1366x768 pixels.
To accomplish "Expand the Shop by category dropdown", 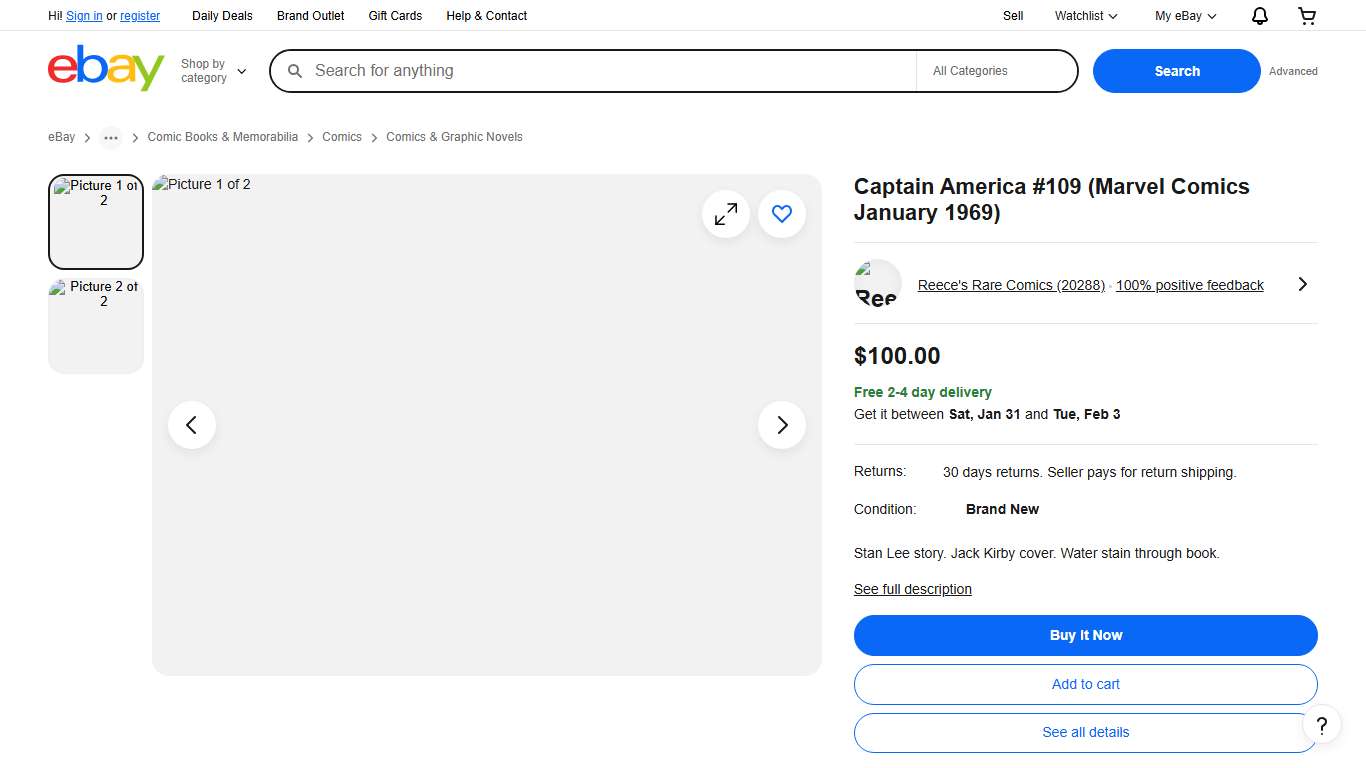I will pyautogui.click(x=213, y=71).
